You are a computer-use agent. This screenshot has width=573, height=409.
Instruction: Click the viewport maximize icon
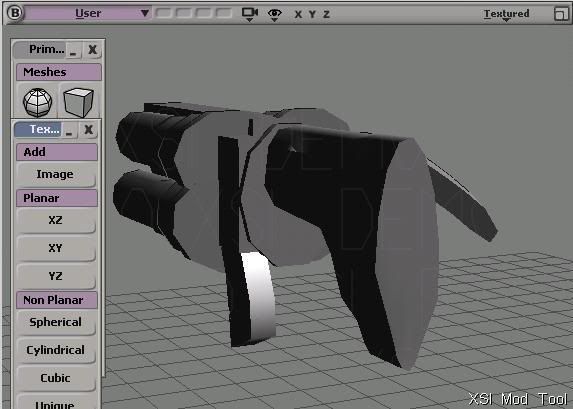561,14
